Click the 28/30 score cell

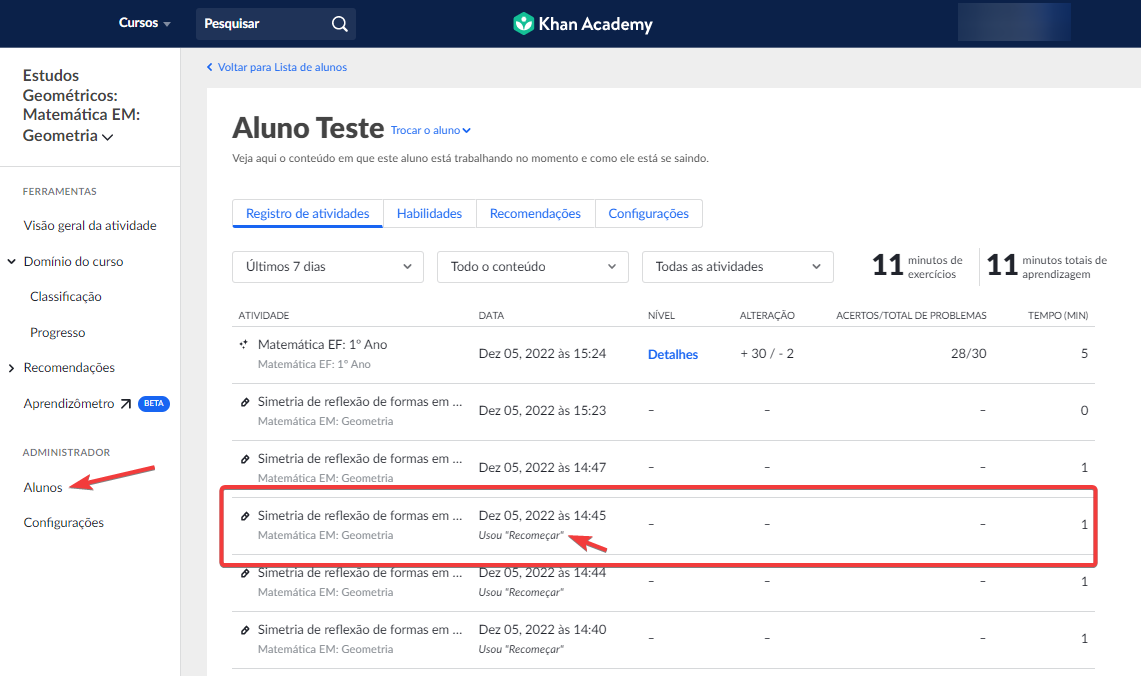(x=969, y=354)
